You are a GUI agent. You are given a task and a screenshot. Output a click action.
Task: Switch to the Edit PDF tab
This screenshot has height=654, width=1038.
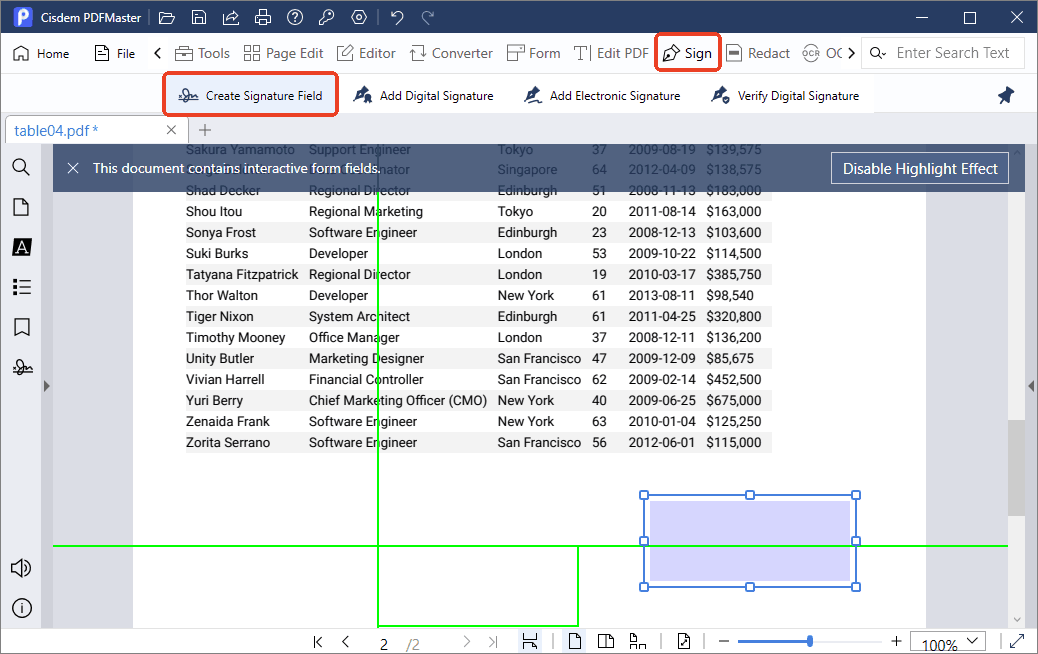pyautogui.click(x=612, y=53)
